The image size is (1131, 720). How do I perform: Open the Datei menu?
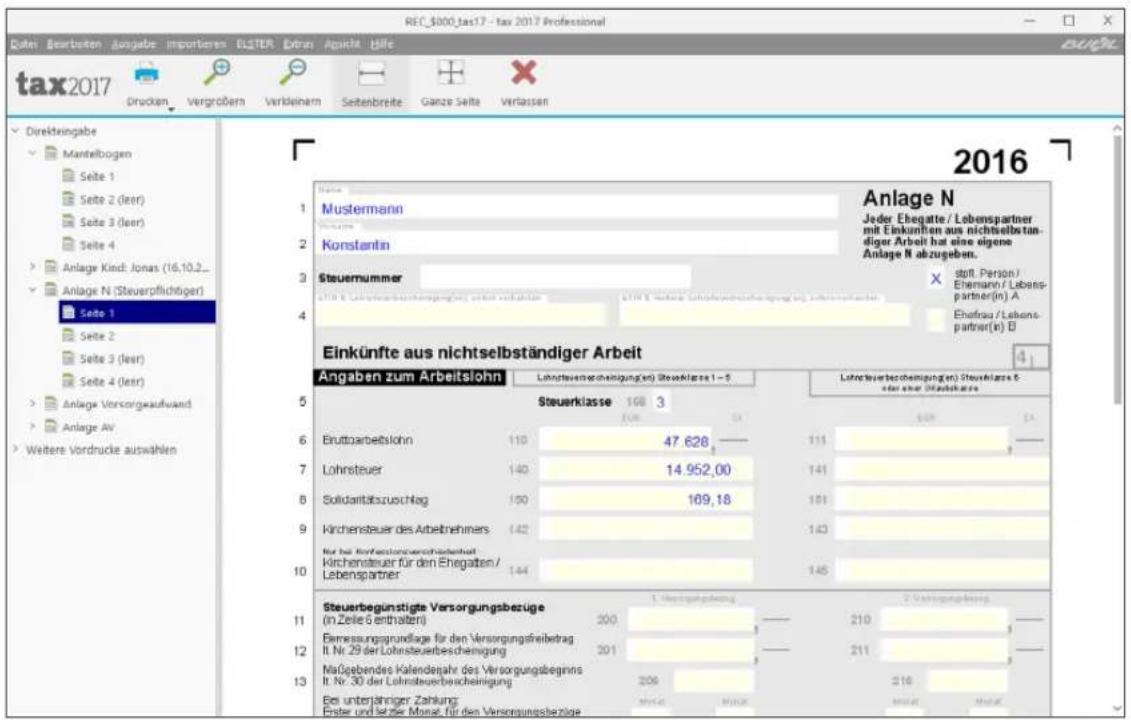[24, 44]
